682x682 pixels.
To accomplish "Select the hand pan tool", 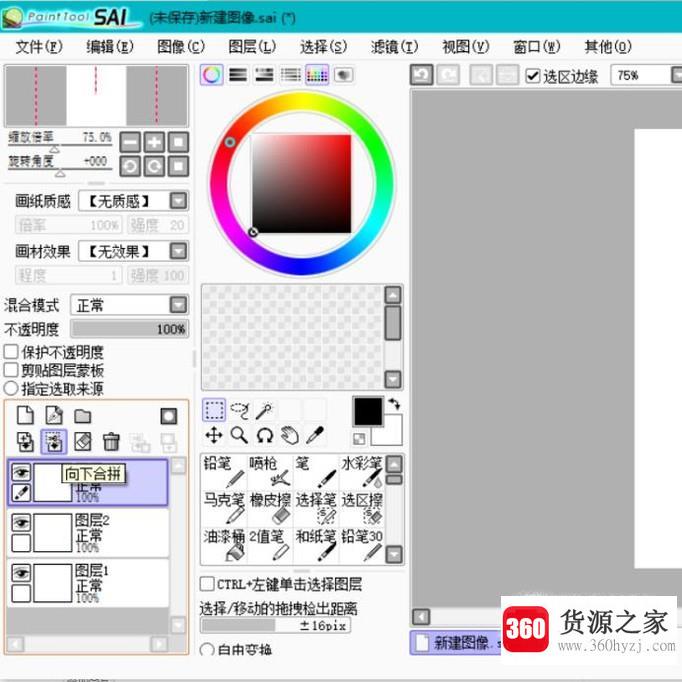I will coord(290,435).
